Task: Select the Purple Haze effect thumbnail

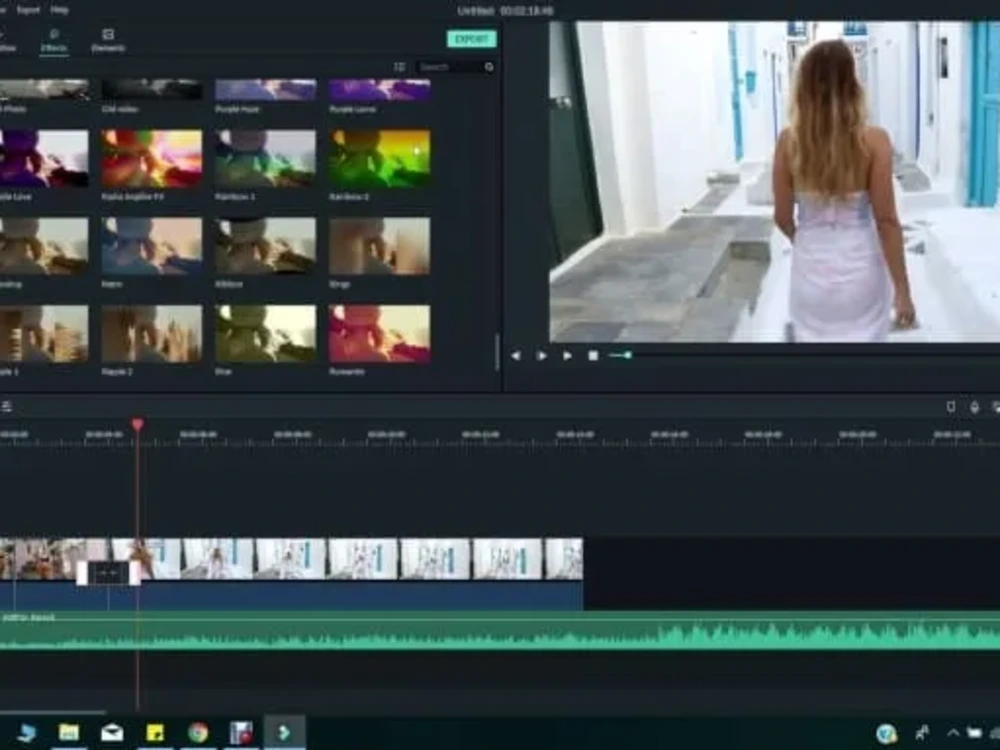Action: tap(265, 89)
